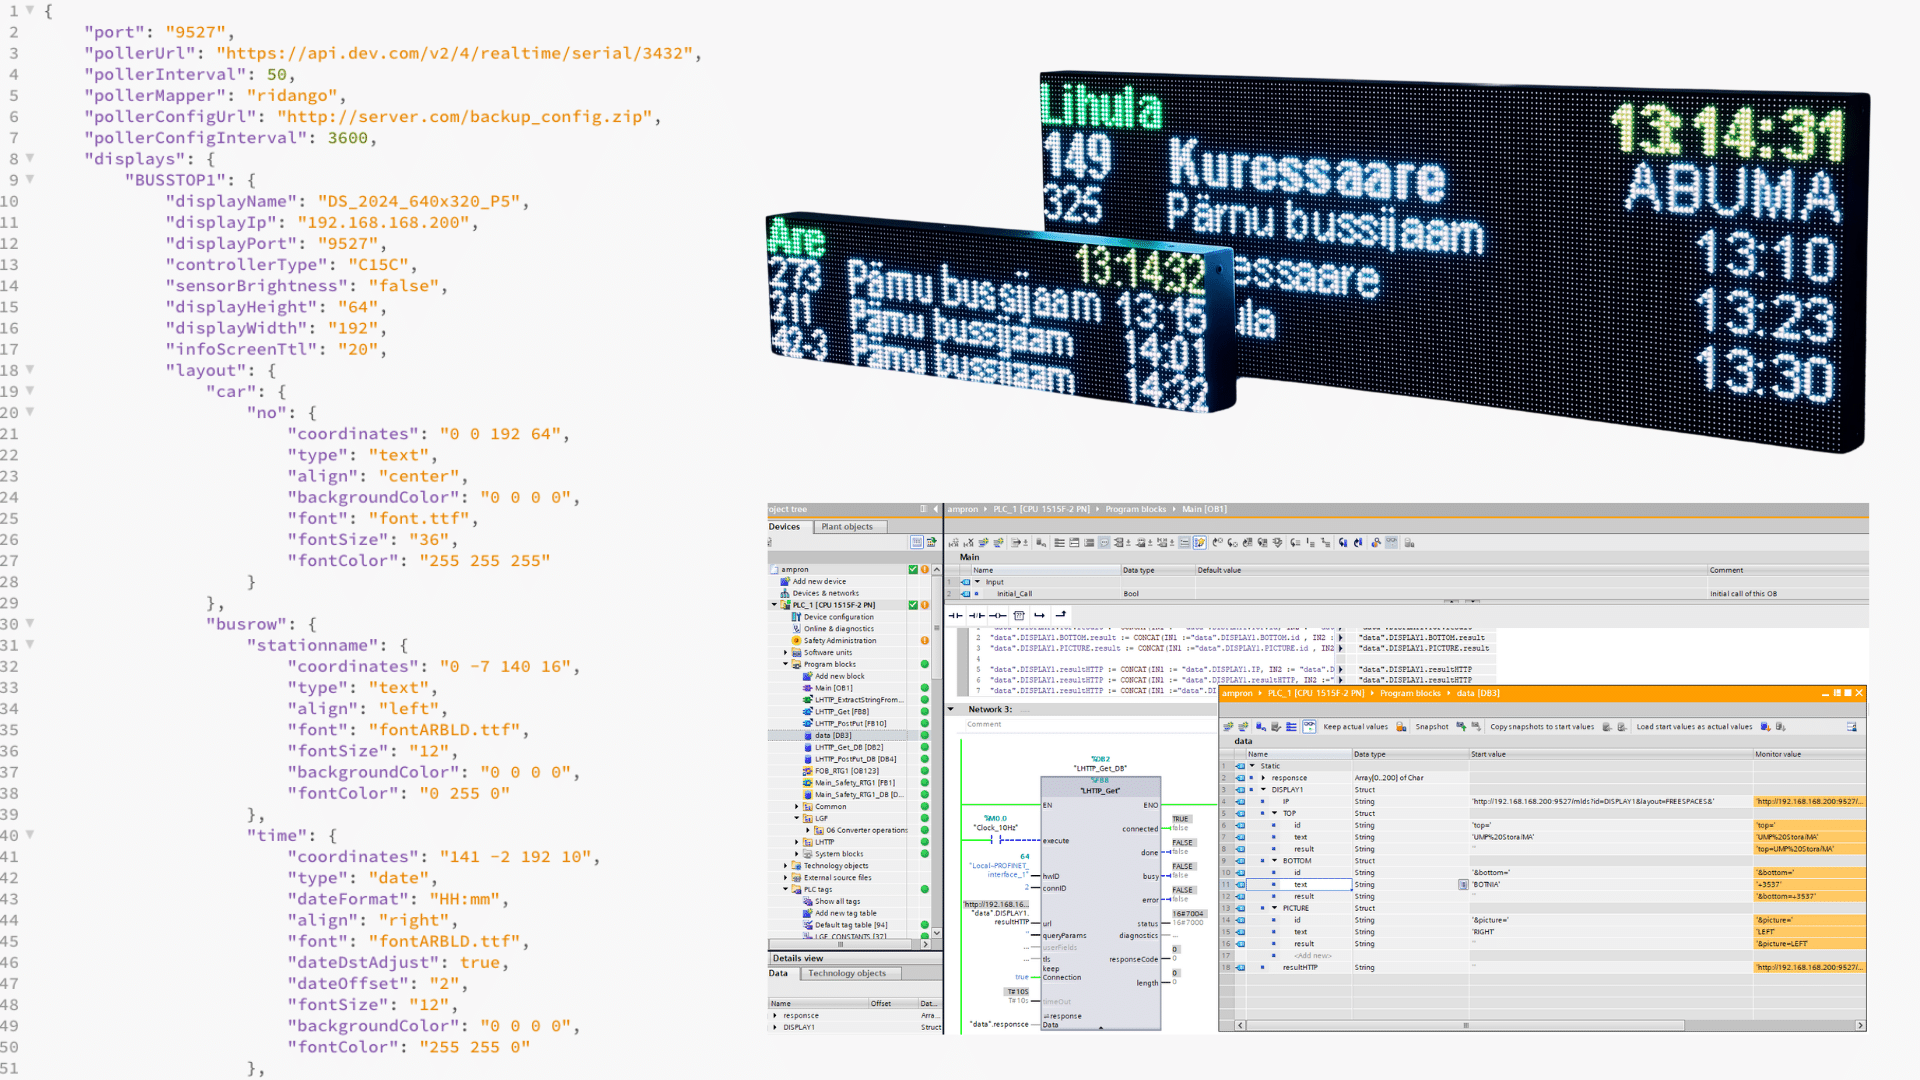This screenshot has width=1920, height=1080.
Task: Insert an empty box instruction
Action: tap(1018, 615)
